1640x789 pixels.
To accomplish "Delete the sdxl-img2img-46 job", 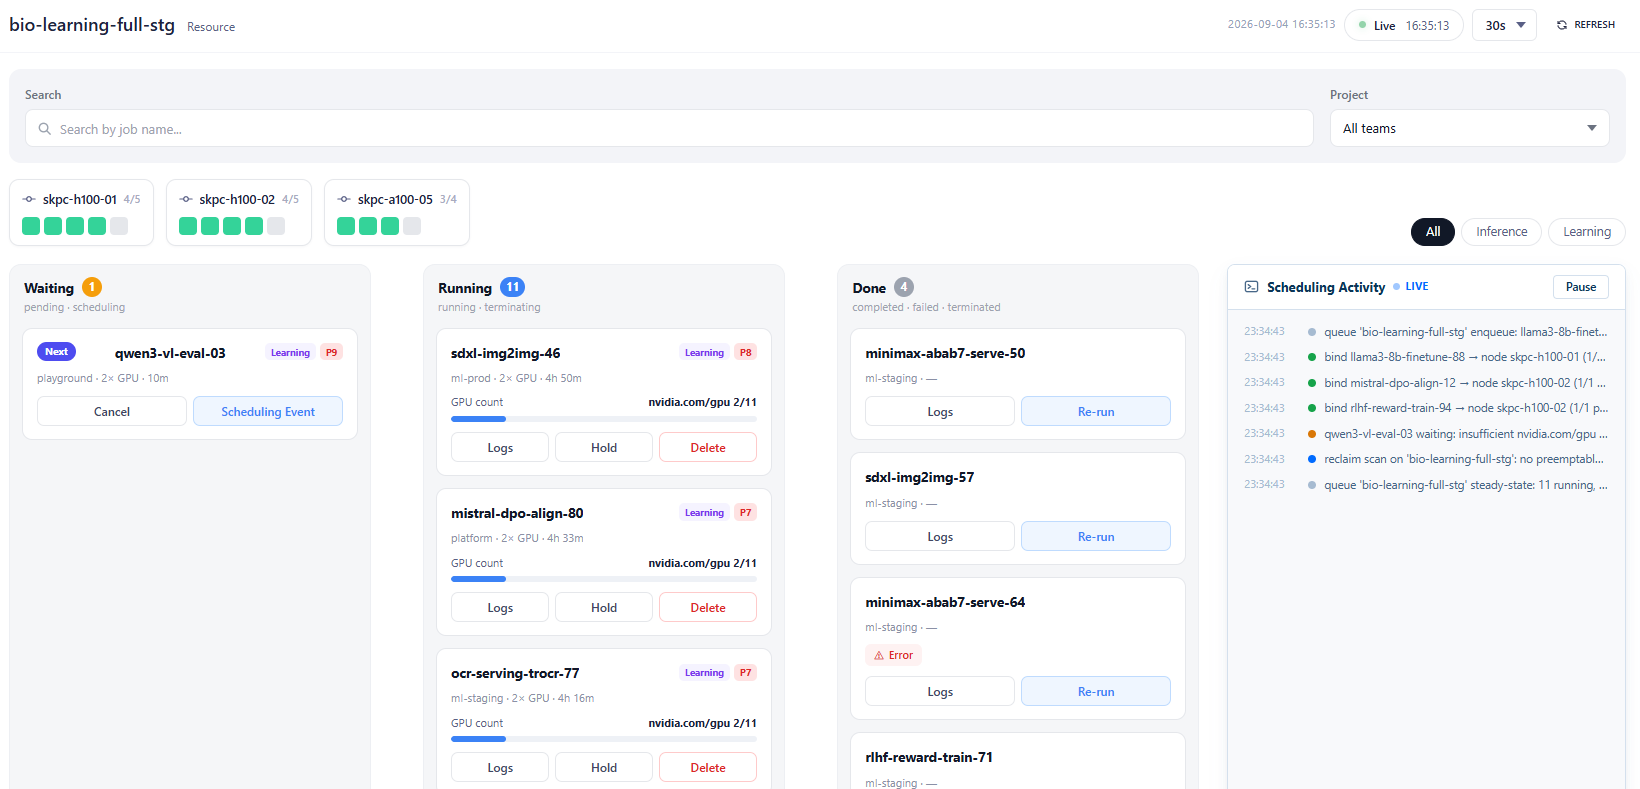I will [x=708, y=448].
